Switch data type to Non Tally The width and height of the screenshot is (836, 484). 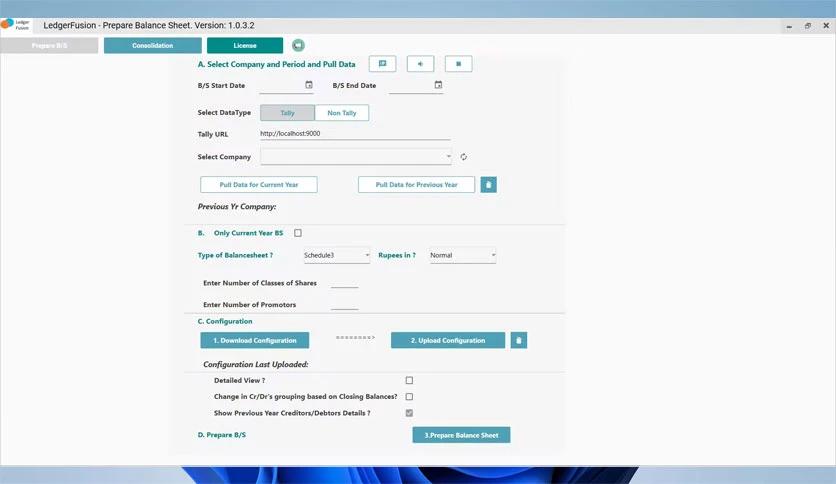(x=342, y=113)
